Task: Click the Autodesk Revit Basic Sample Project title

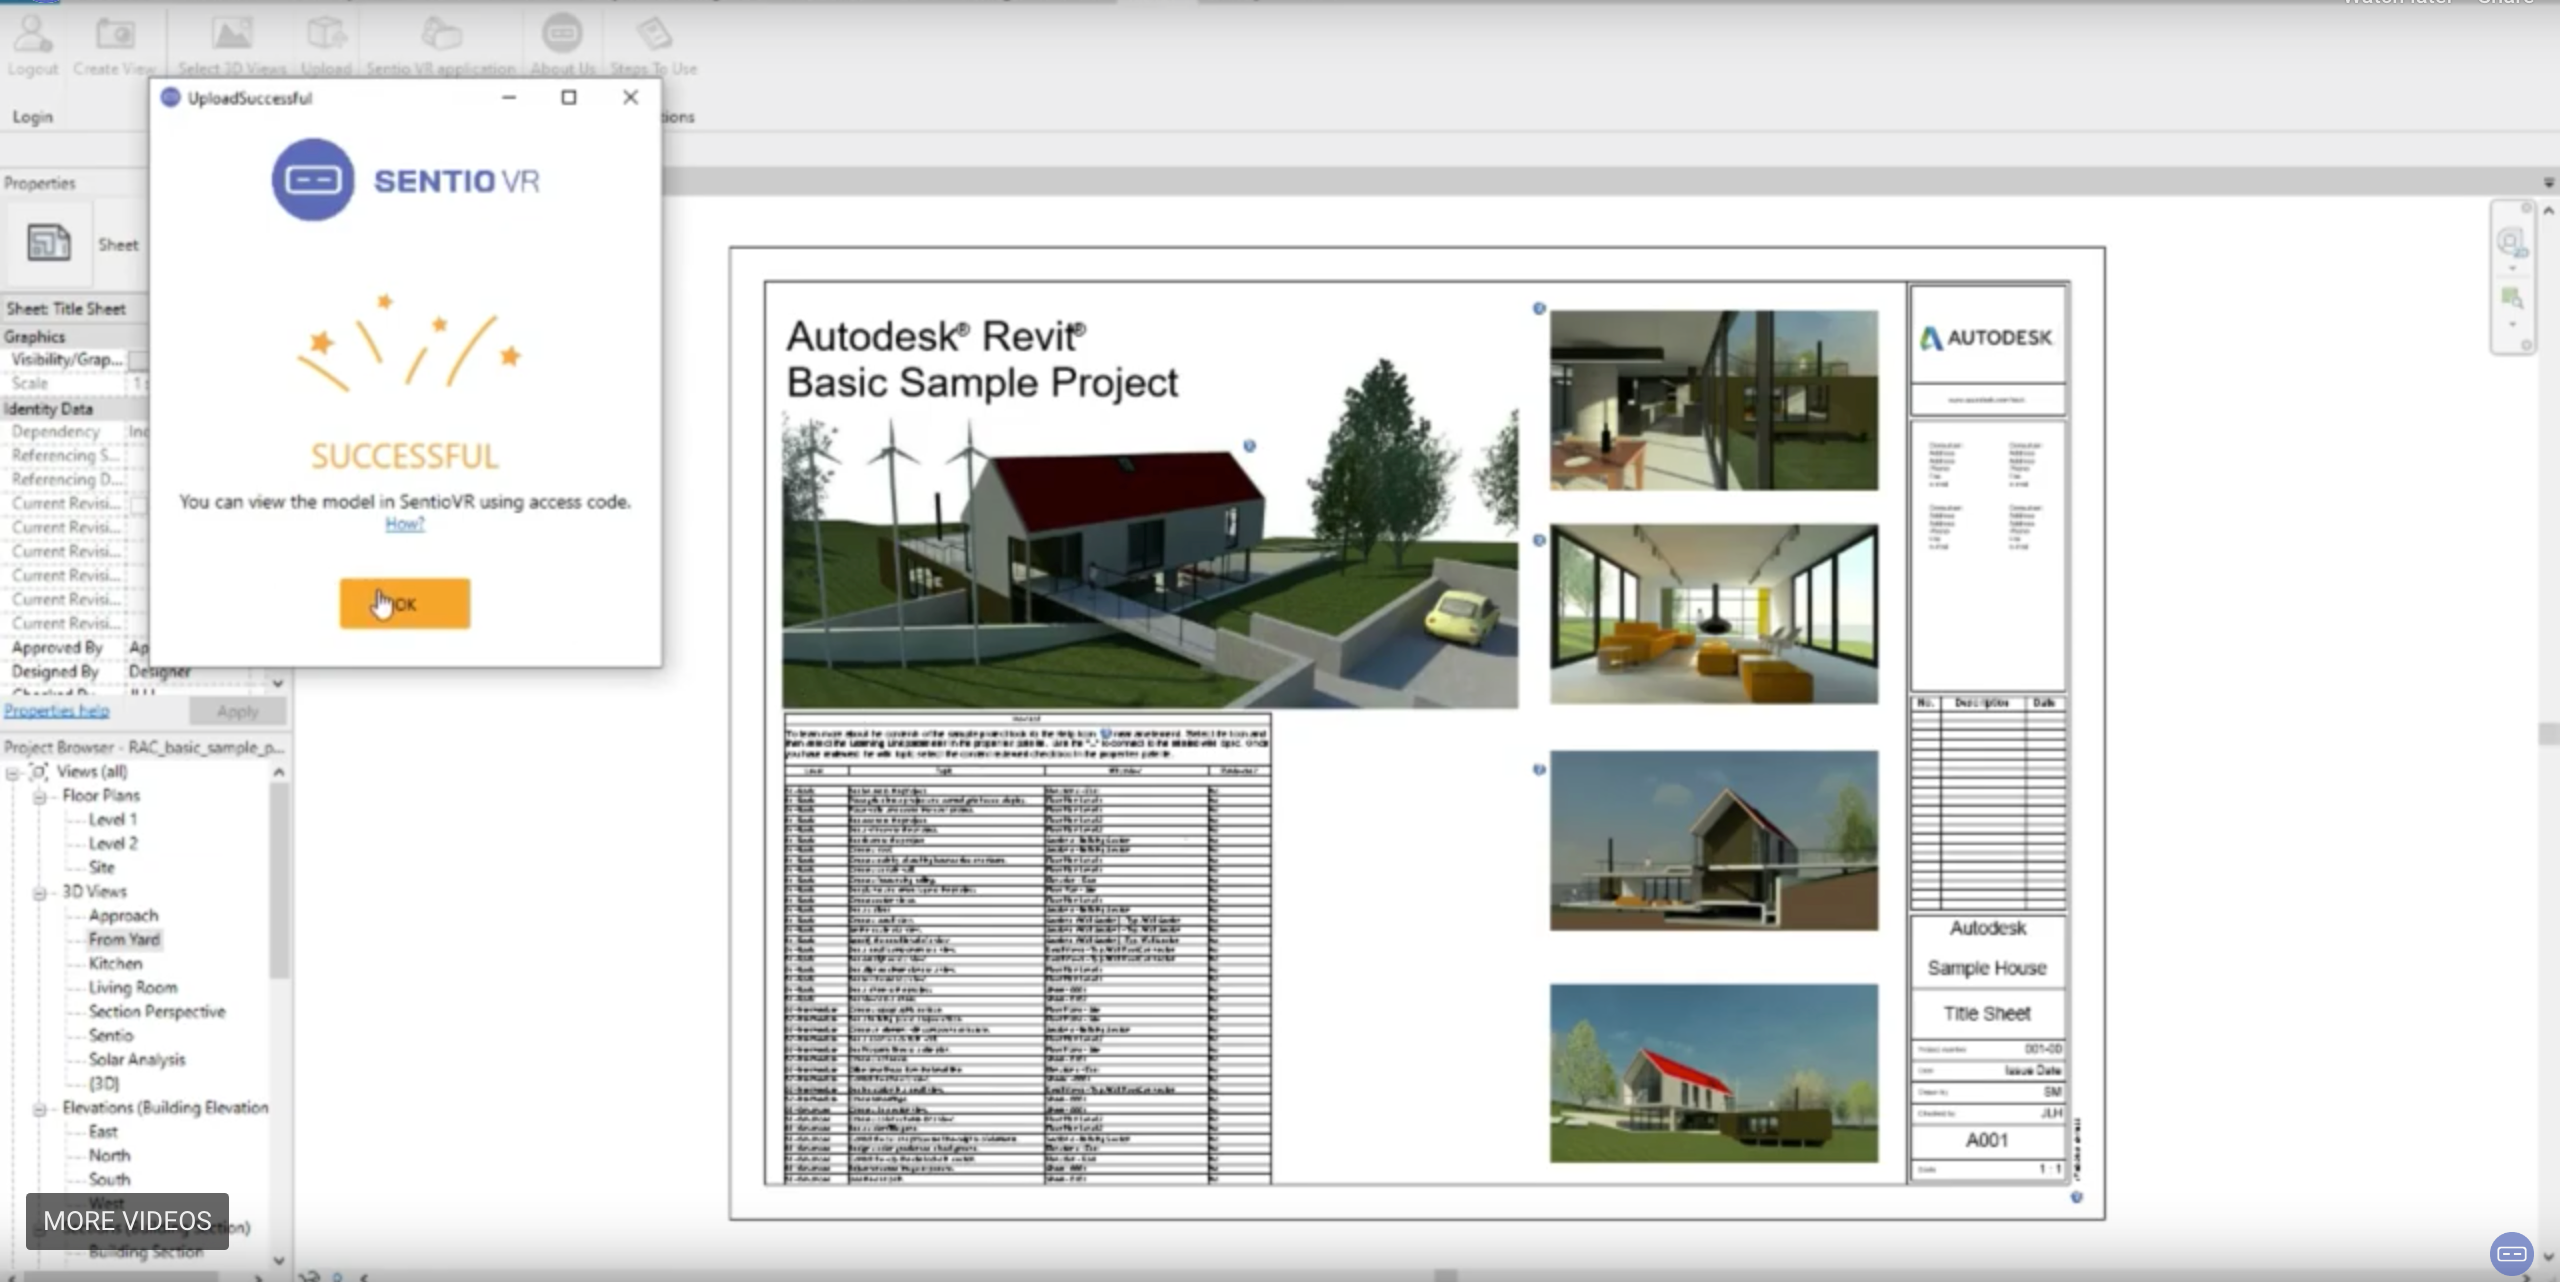Action: 982,360
